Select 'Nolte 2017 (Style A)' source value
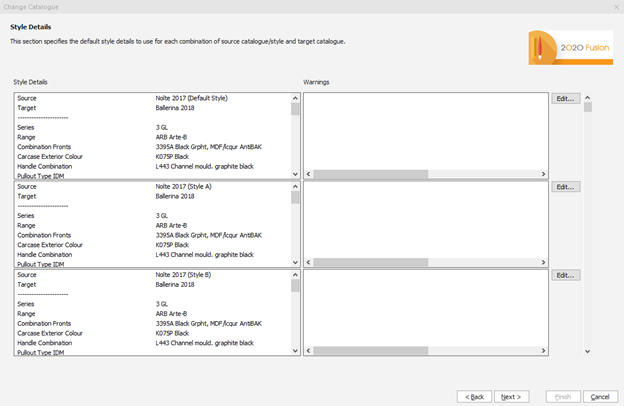624x406 pixels. 183,186
